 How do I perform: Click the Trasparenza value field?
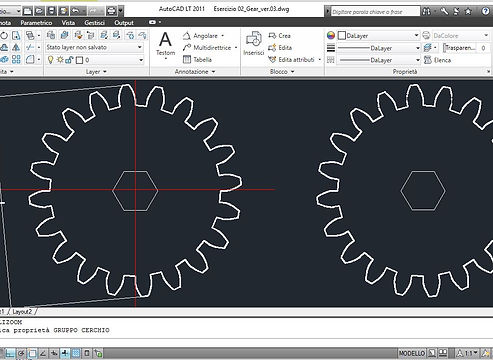[483, 48]
